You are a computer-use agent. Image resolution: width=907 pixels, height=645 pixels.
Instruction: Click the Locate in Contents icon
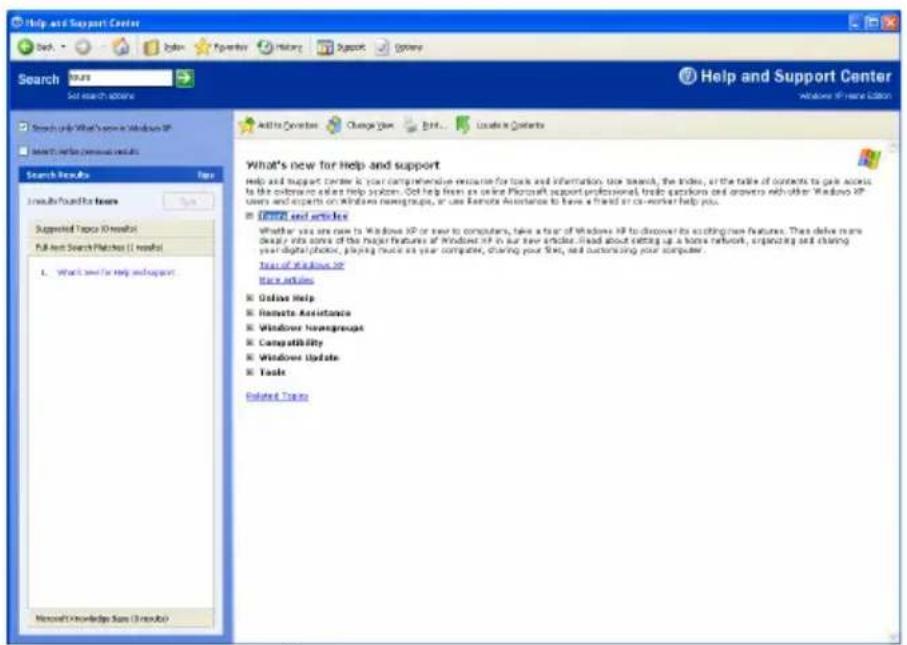pos(463,124)
